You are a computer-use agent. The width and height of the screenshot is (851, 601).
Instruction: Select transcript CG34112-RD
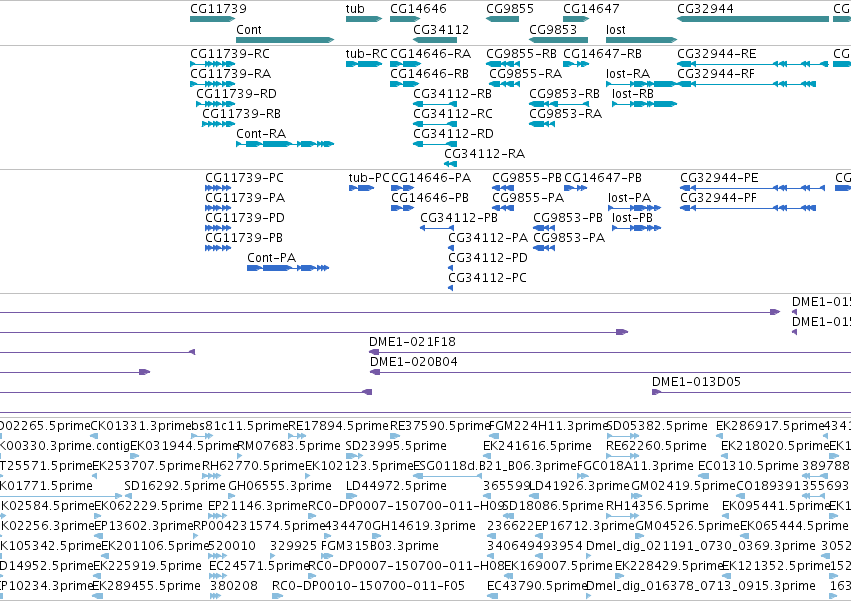(x=435, y=144)
